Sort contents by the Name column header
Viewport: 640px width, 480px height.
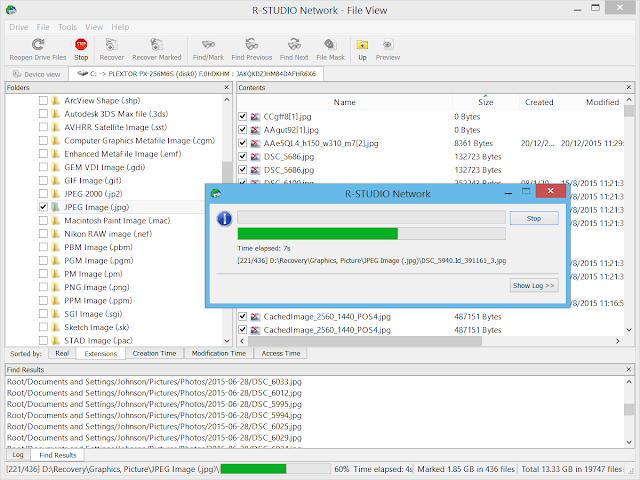[344, 102]
